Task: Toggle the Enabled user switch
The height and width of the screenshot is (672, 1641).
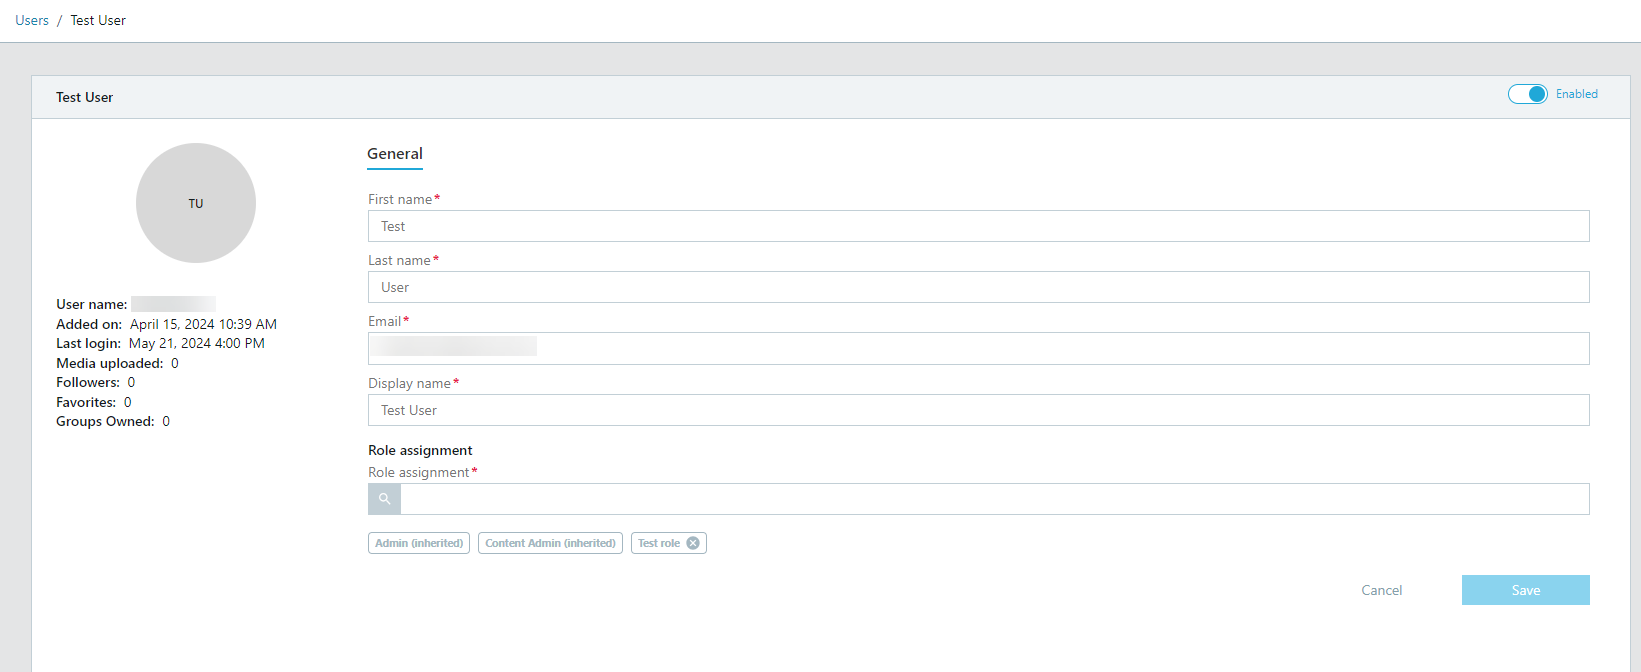Action: pyautogui.click(x=1527, y=94)
